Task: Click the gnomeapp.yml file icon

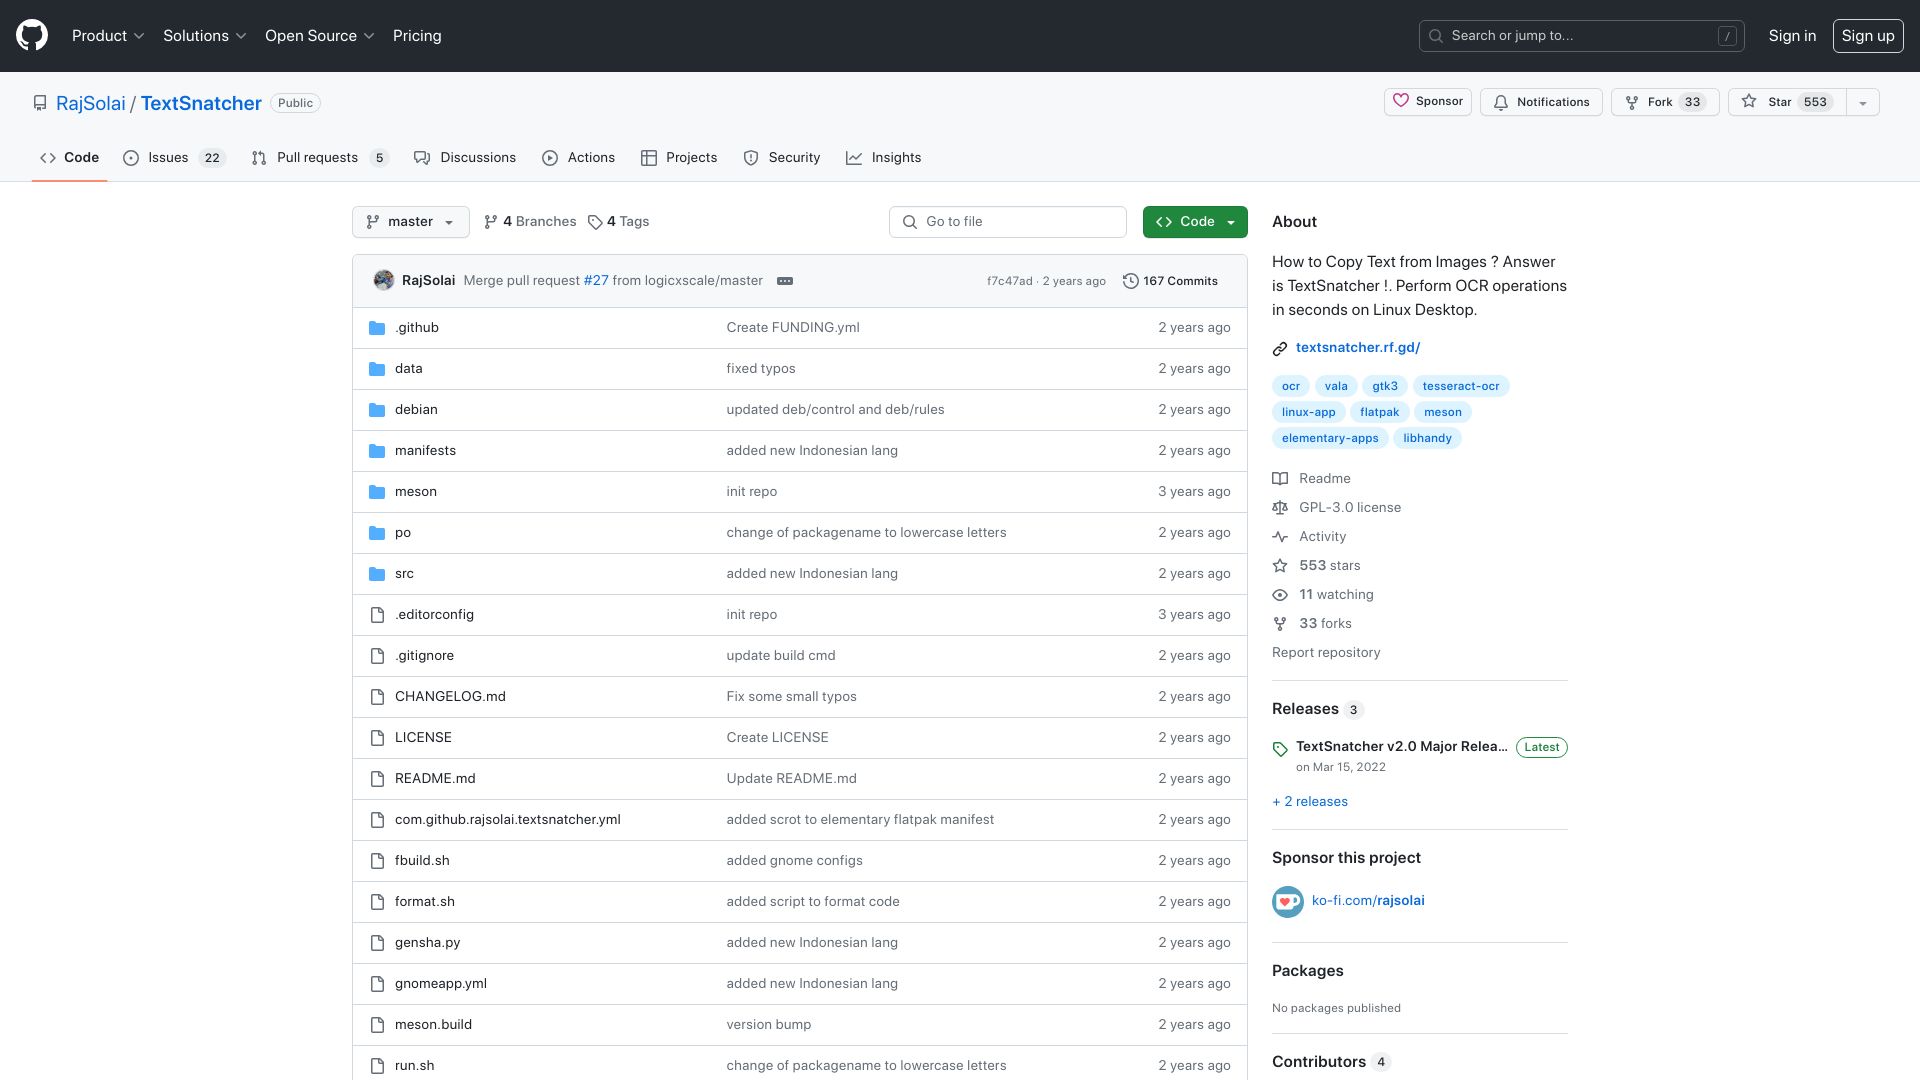Action: 377,984
